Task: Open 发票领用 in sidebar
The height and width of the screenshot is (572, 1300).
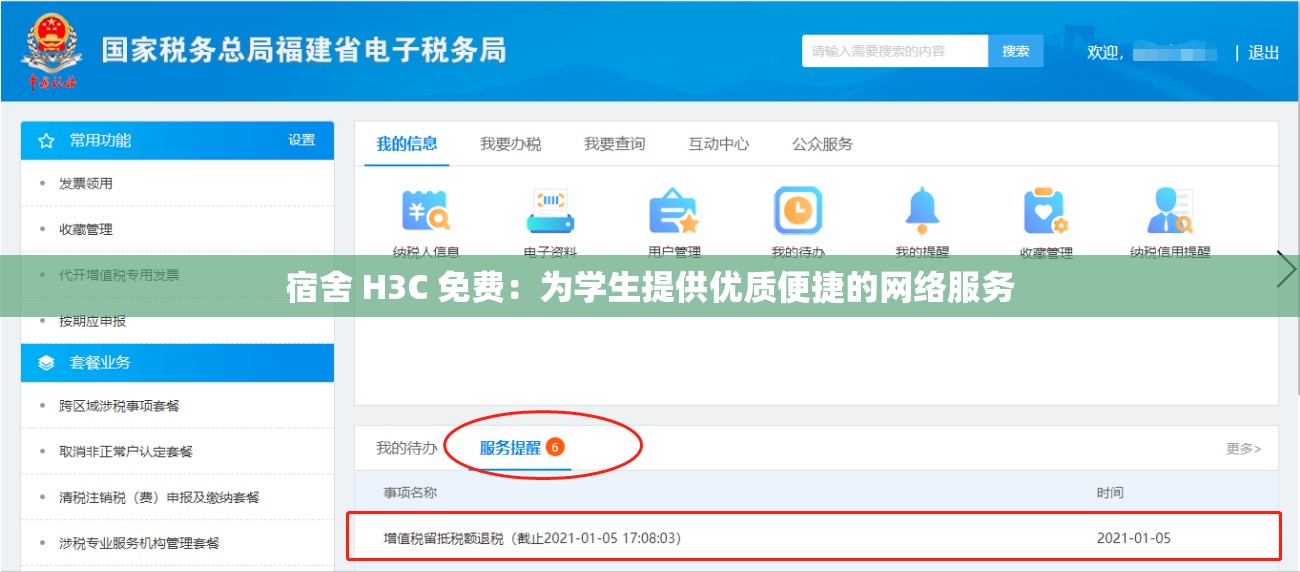Action: tap(86, 184)
